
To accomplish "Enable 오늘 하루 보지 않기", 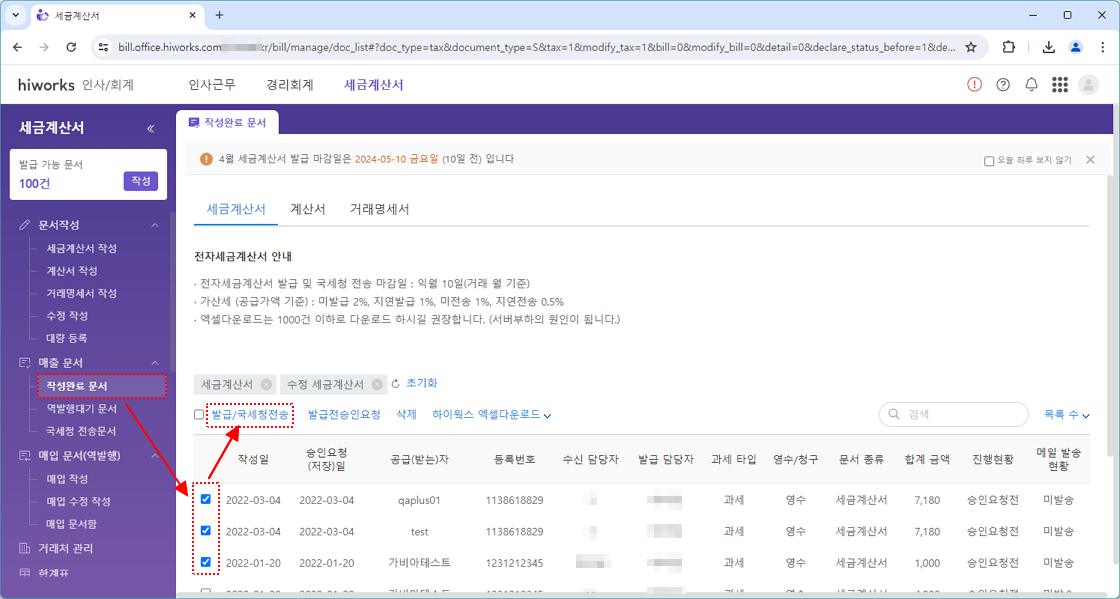I will [x=989, y=161].
